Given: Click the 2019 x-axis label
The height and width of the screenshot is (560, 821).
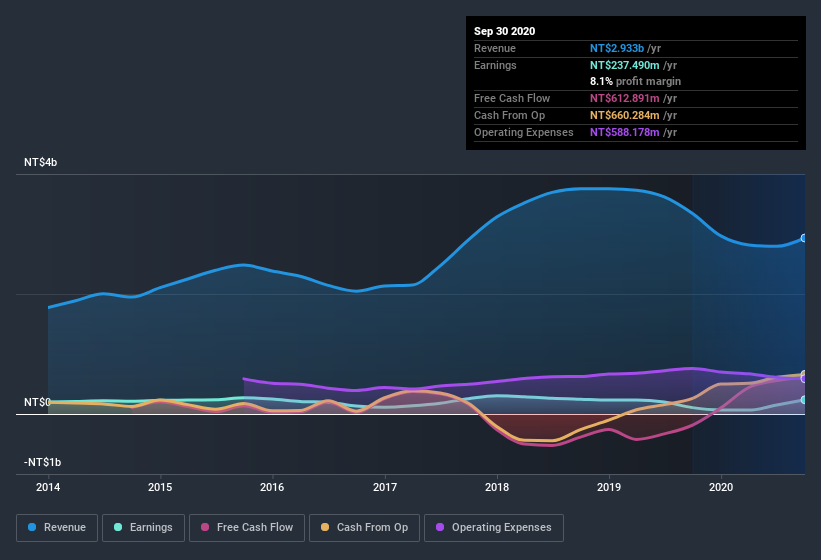Looking at the screenshot, I should click(x=609, y=487).
